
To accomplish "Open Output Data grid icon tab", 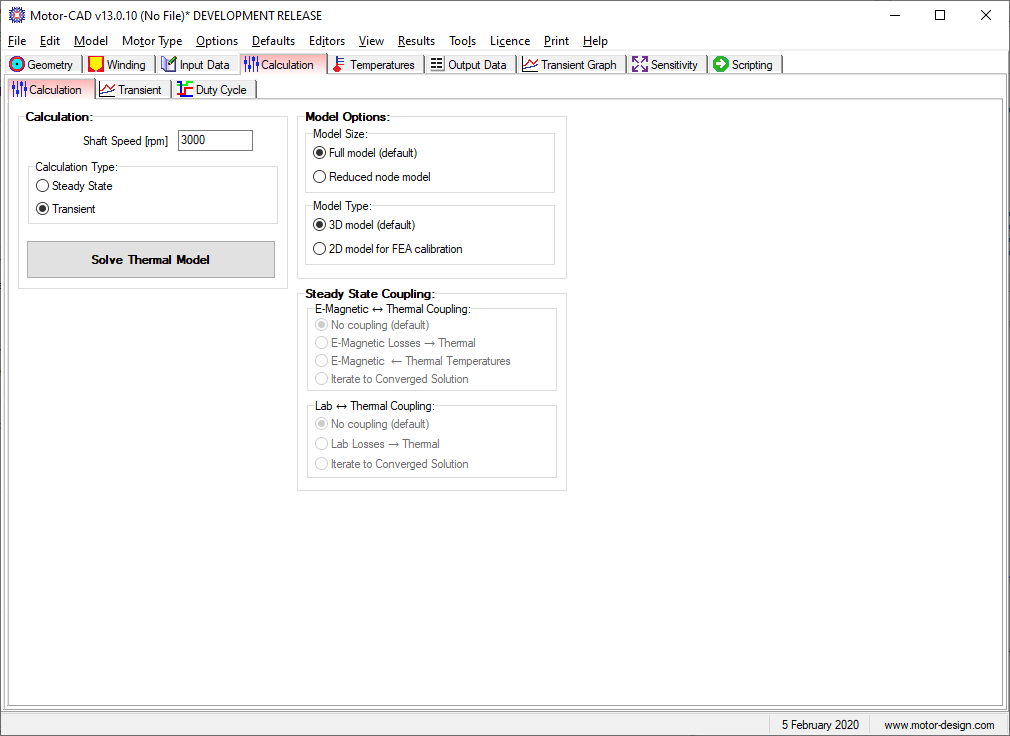I will (x=437, y=64).
